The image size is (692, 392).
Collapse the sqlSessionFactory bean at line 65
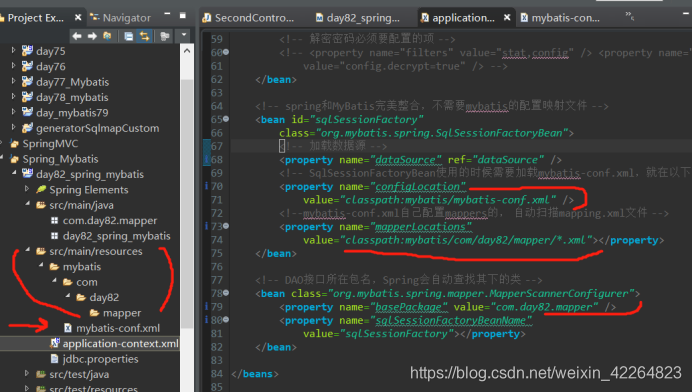coord(226,119)
